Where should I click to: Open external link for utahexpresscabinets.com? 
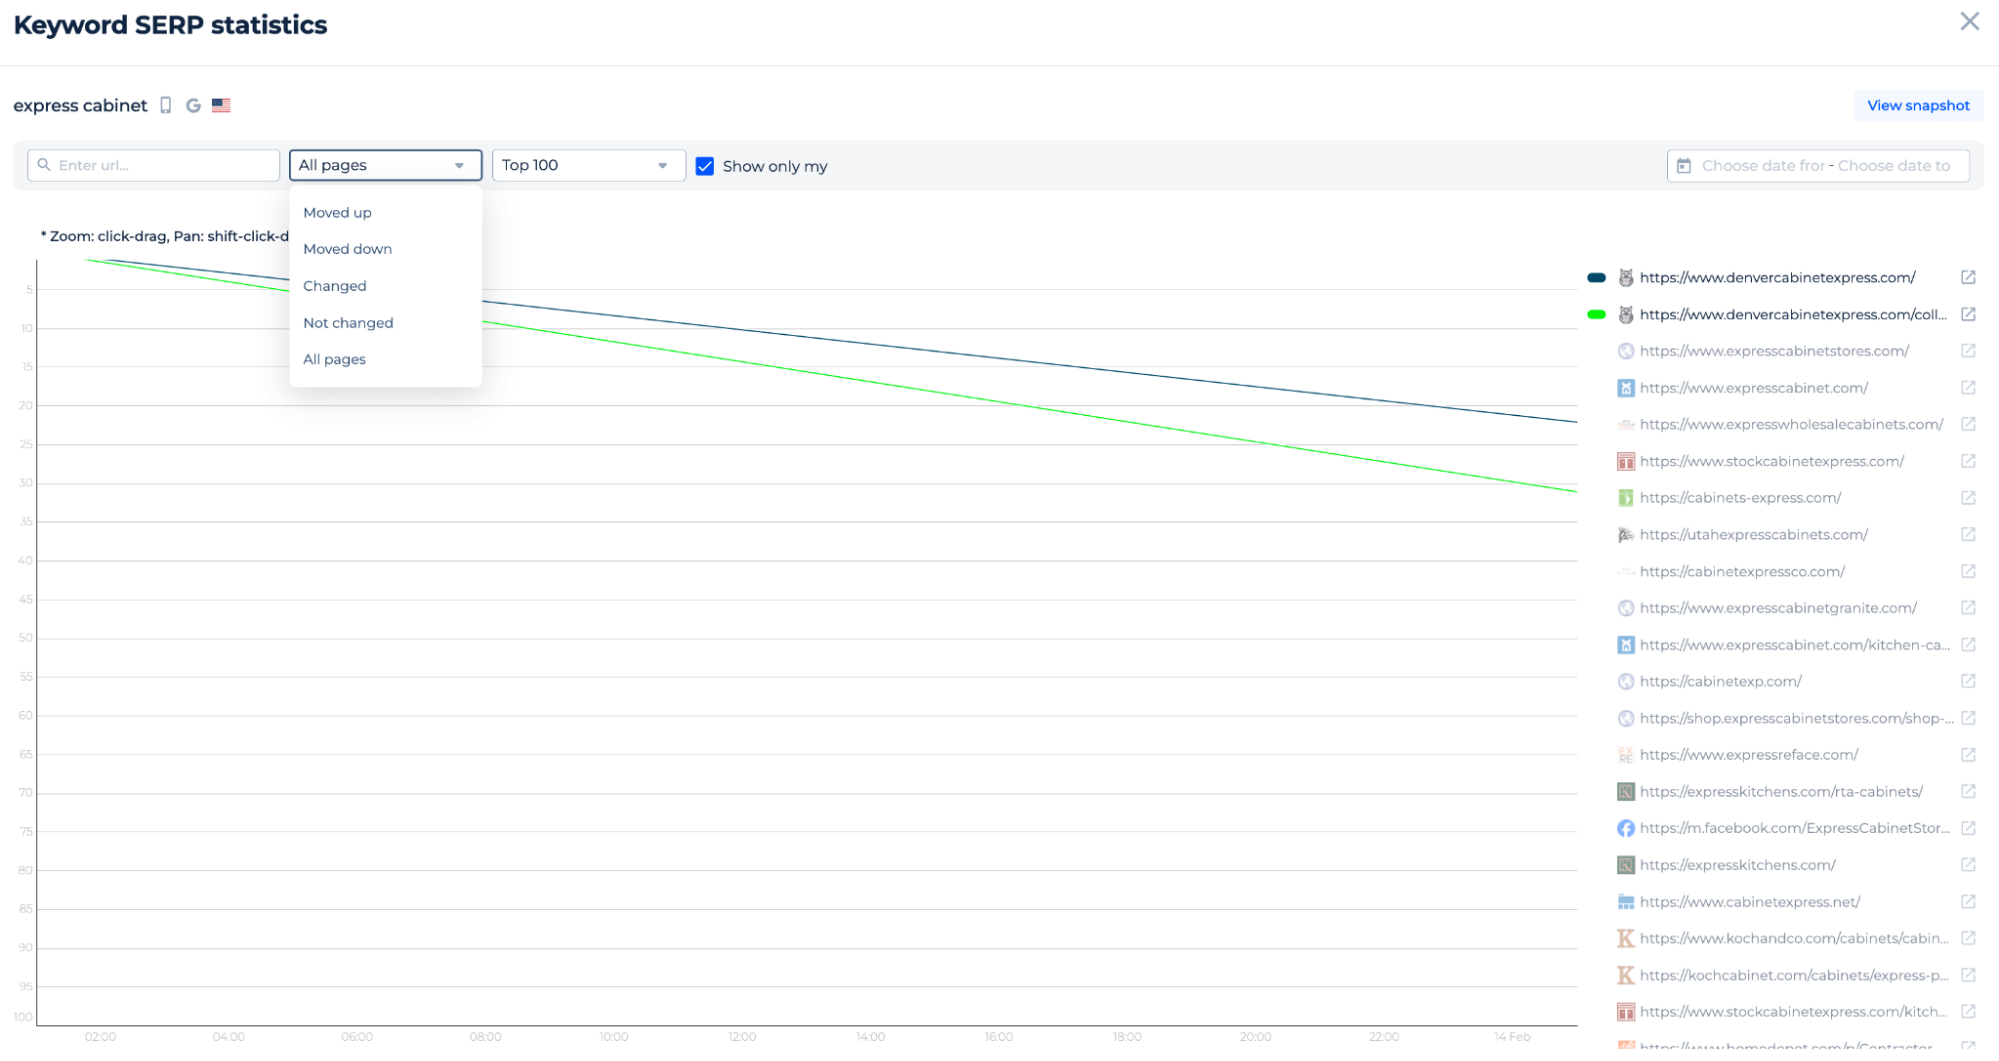(x=1967, y=534)
